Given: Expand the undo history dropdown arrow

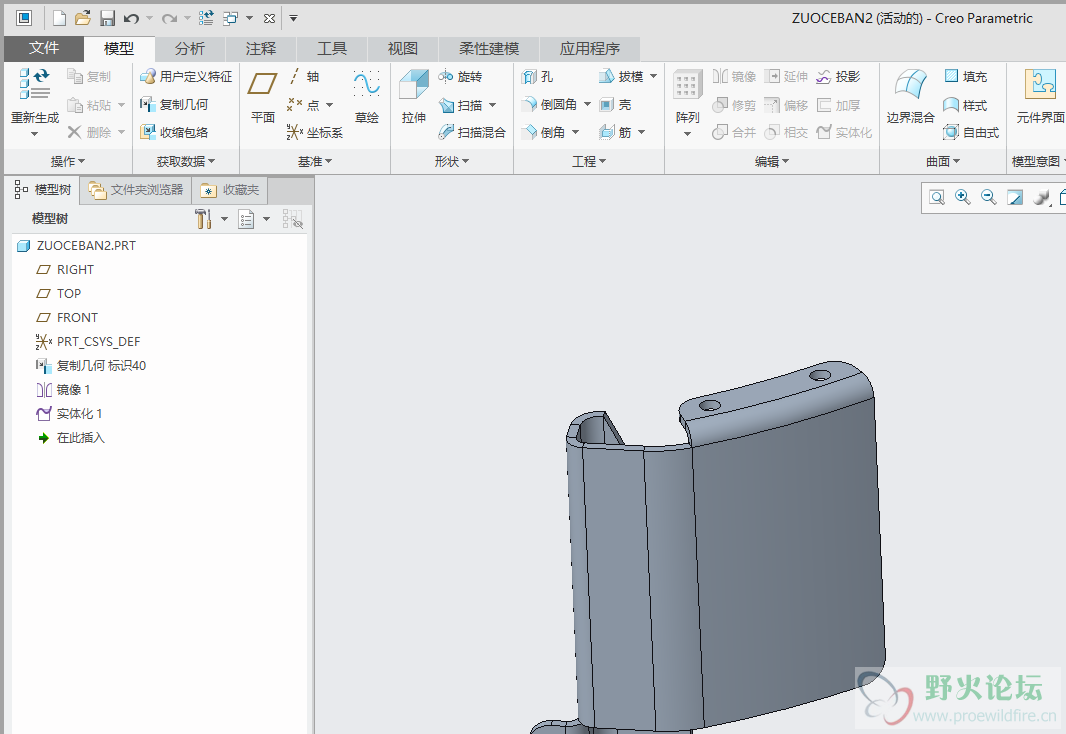Looking at the screenshot, I should (x=149, y=18).
